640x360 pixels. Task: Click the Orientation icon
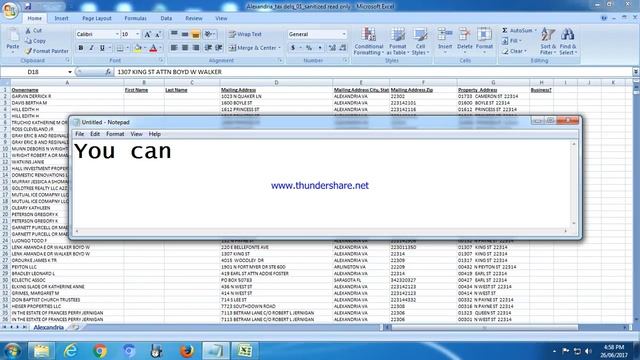pos(208,34)
